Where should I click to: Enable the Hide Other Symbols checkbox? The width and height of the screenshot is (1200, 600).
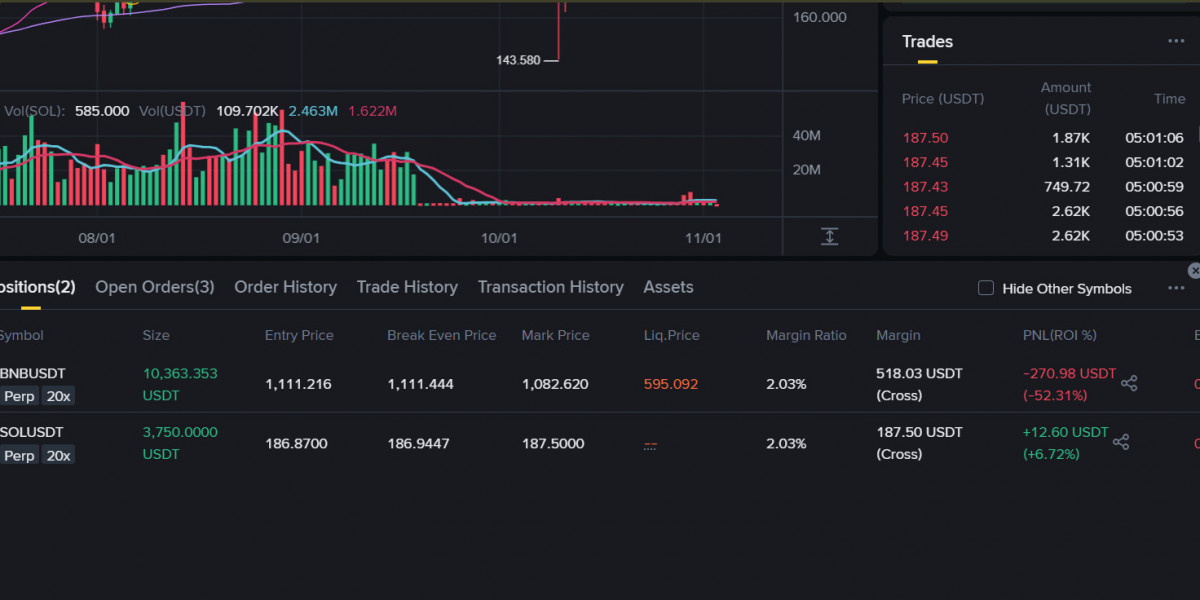click(x=986, y=288)
